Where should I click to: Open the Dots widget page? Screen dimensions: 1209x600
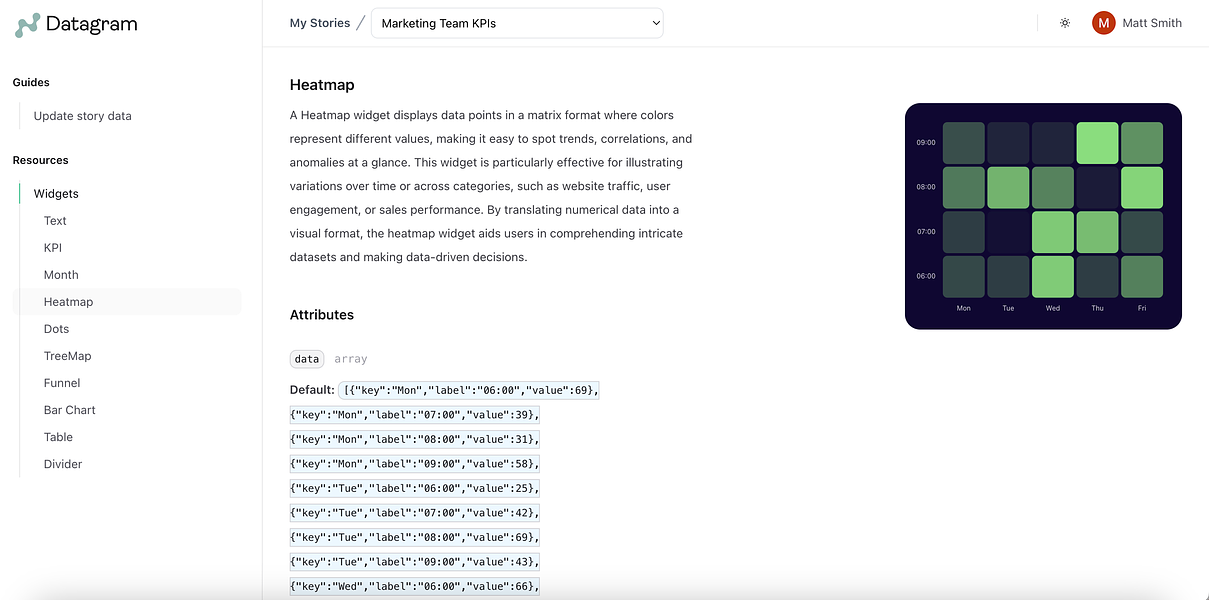[x=57, y=329]
